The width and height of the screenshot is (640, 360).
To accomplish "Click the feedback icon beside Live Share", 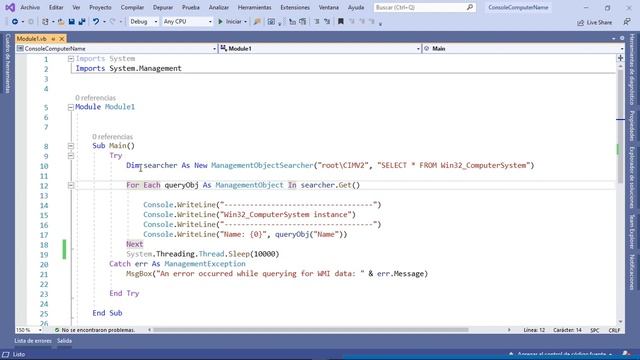I will (627, 22).
